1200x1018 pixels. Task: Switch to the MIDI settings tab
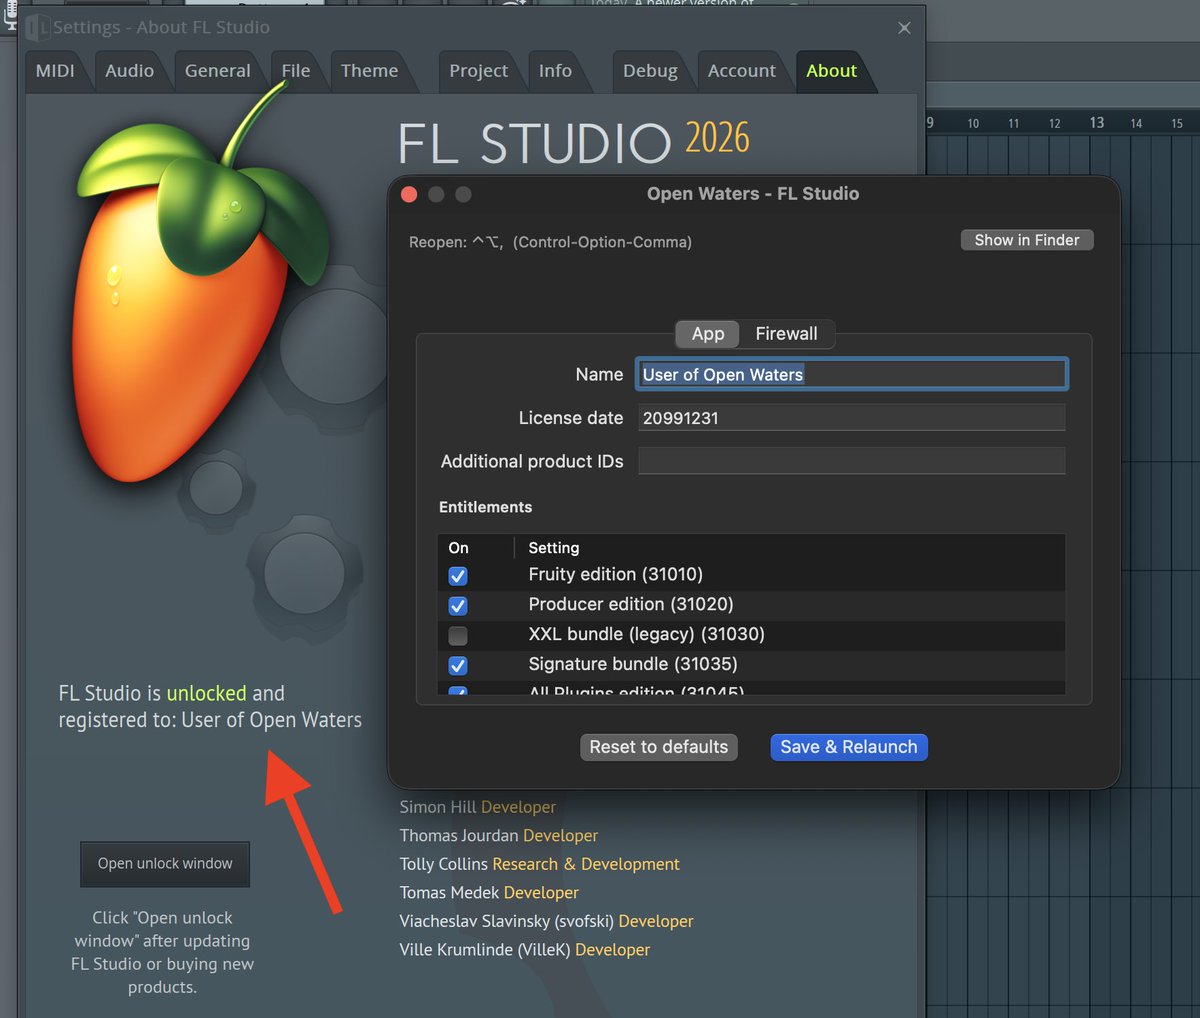tap(55, 71)
